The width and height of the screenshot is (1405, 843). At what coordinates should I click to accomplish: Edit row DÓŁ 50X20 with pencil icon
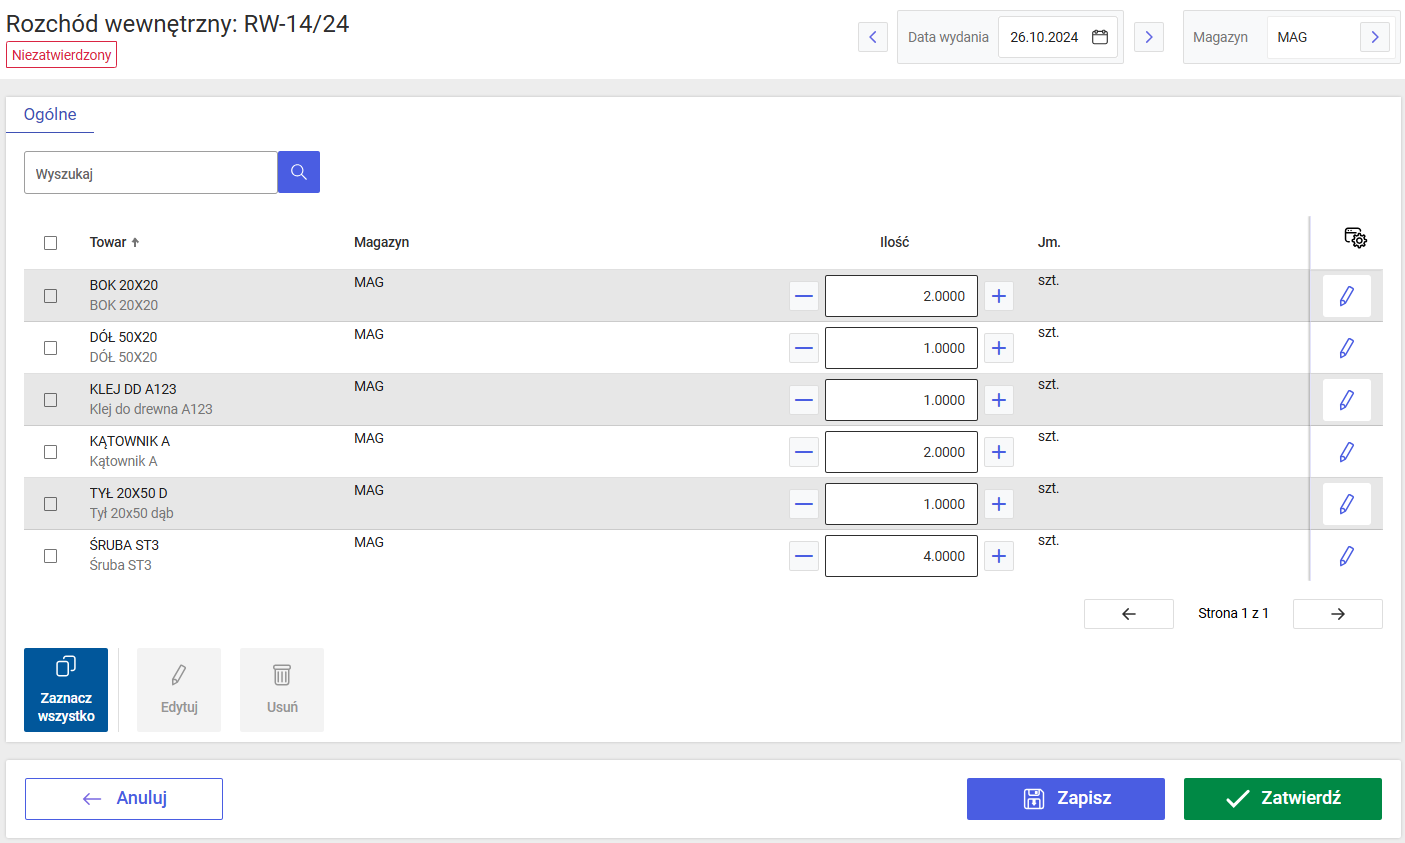1347,348
